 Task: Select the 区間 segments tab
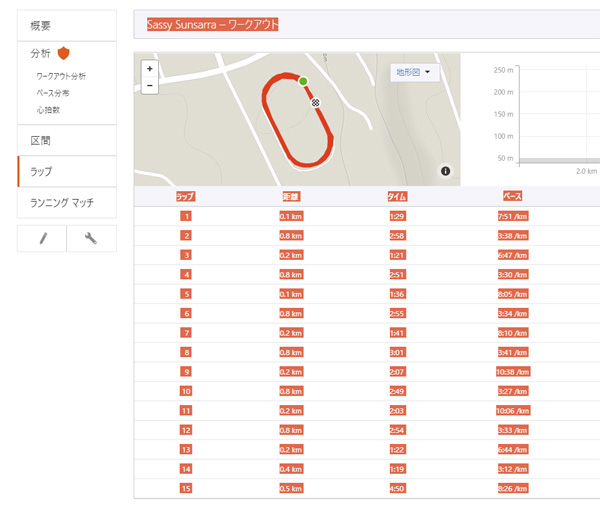click(x=66, y=140)
